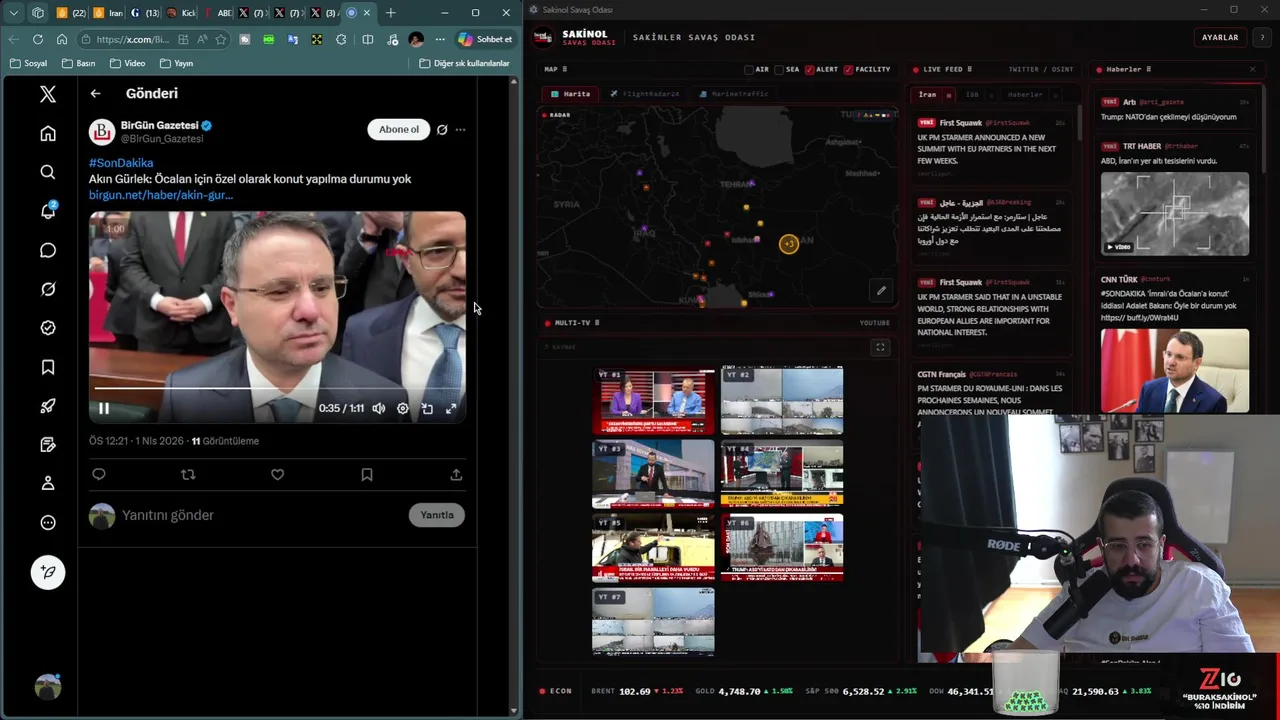The image size is (1280, 720).
Task: Open the birgun.net article link
Action: click(x=161, y=195)
